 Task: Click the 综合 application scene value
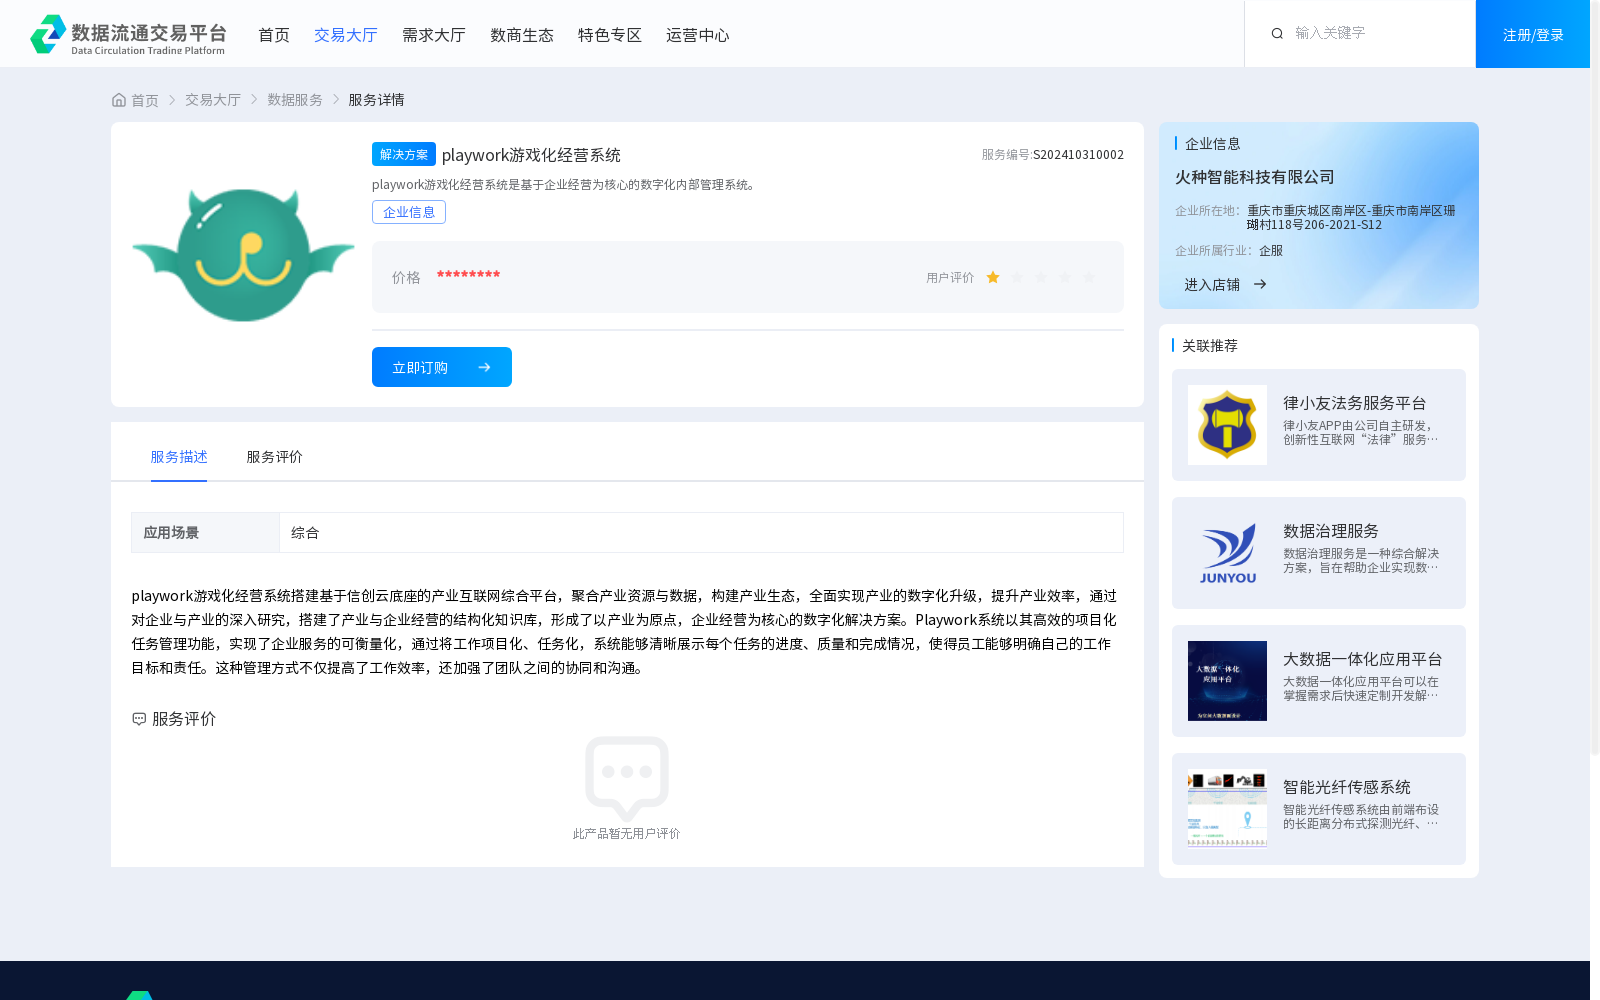click(305, 533)
